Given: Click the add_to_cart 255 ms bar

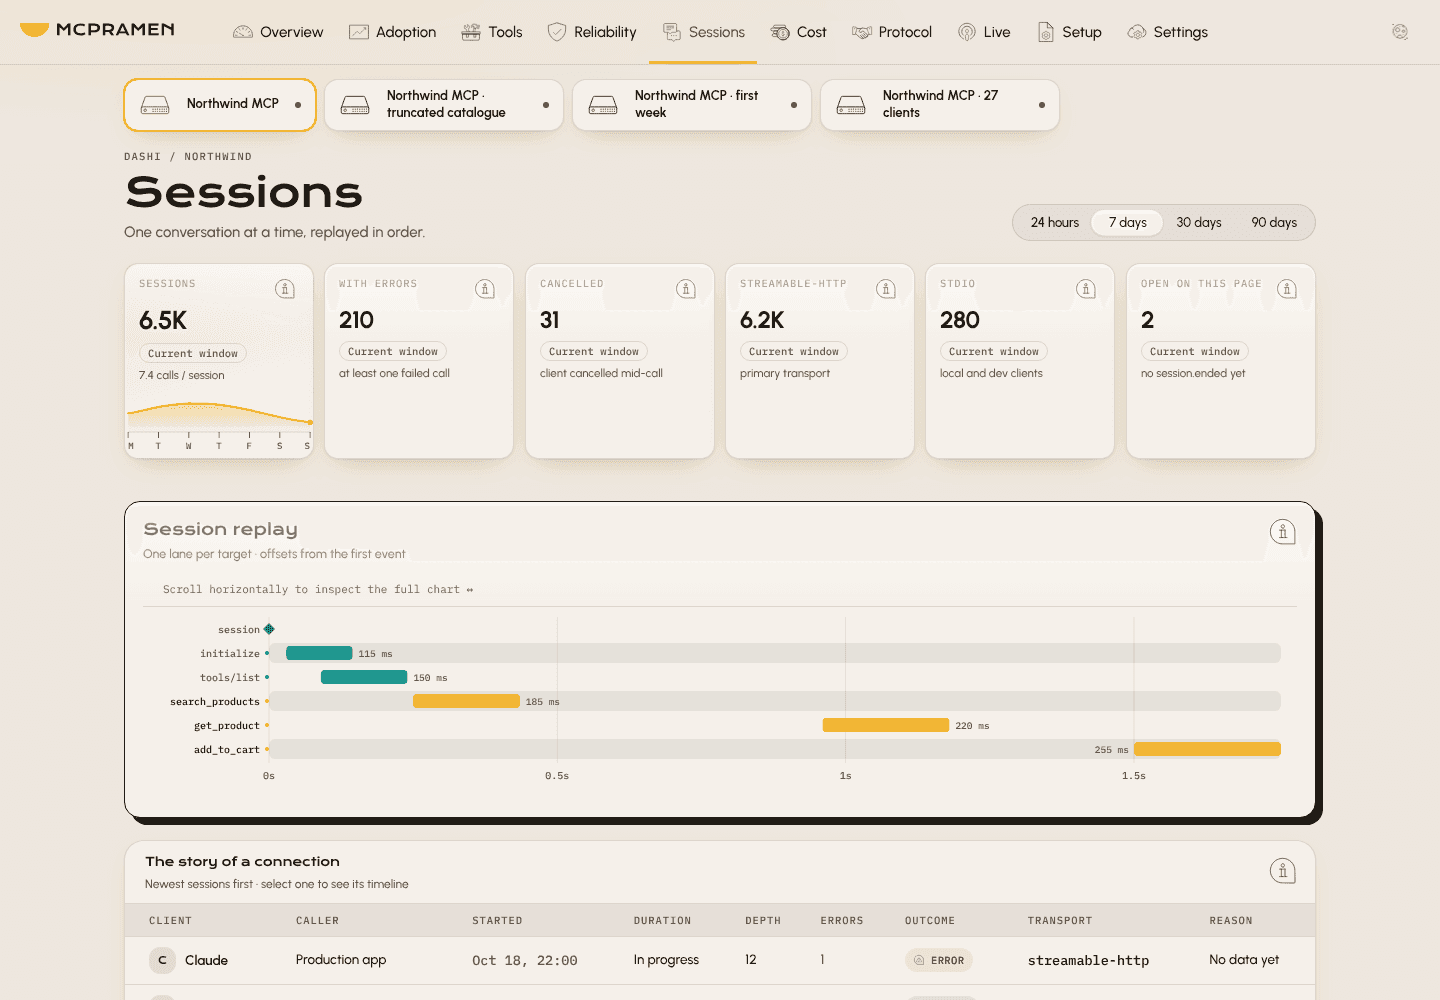Looking at the screenshot, I should [x=1207, y=749].
